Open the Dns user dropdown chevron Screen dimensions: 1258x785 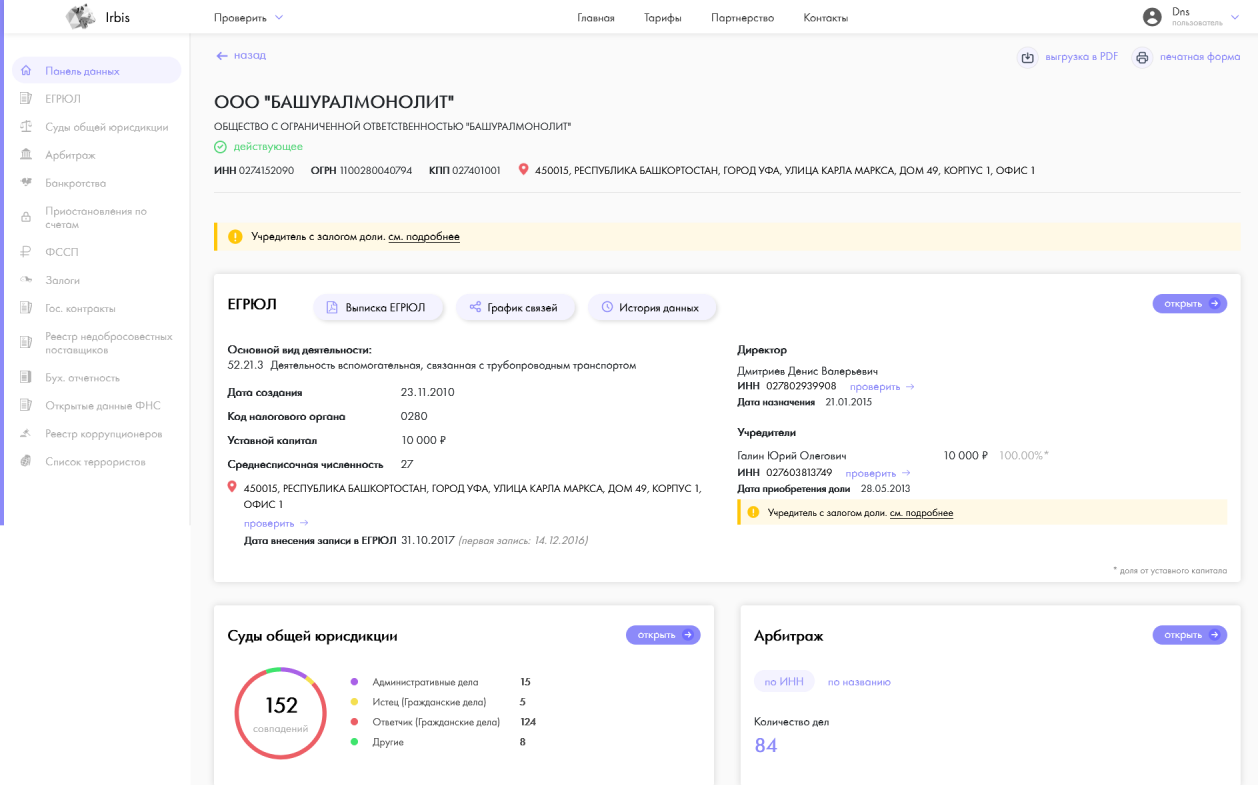(x=1234, y=17)
